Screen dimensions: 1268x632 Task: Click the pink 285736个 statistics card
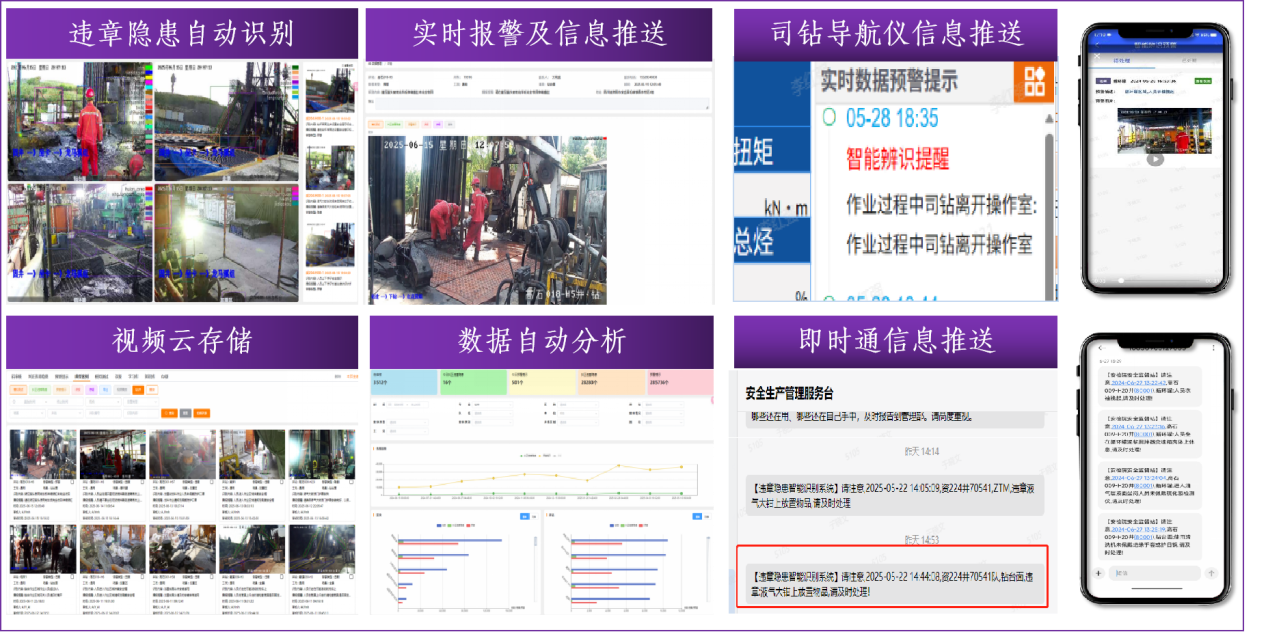point(679,382)
